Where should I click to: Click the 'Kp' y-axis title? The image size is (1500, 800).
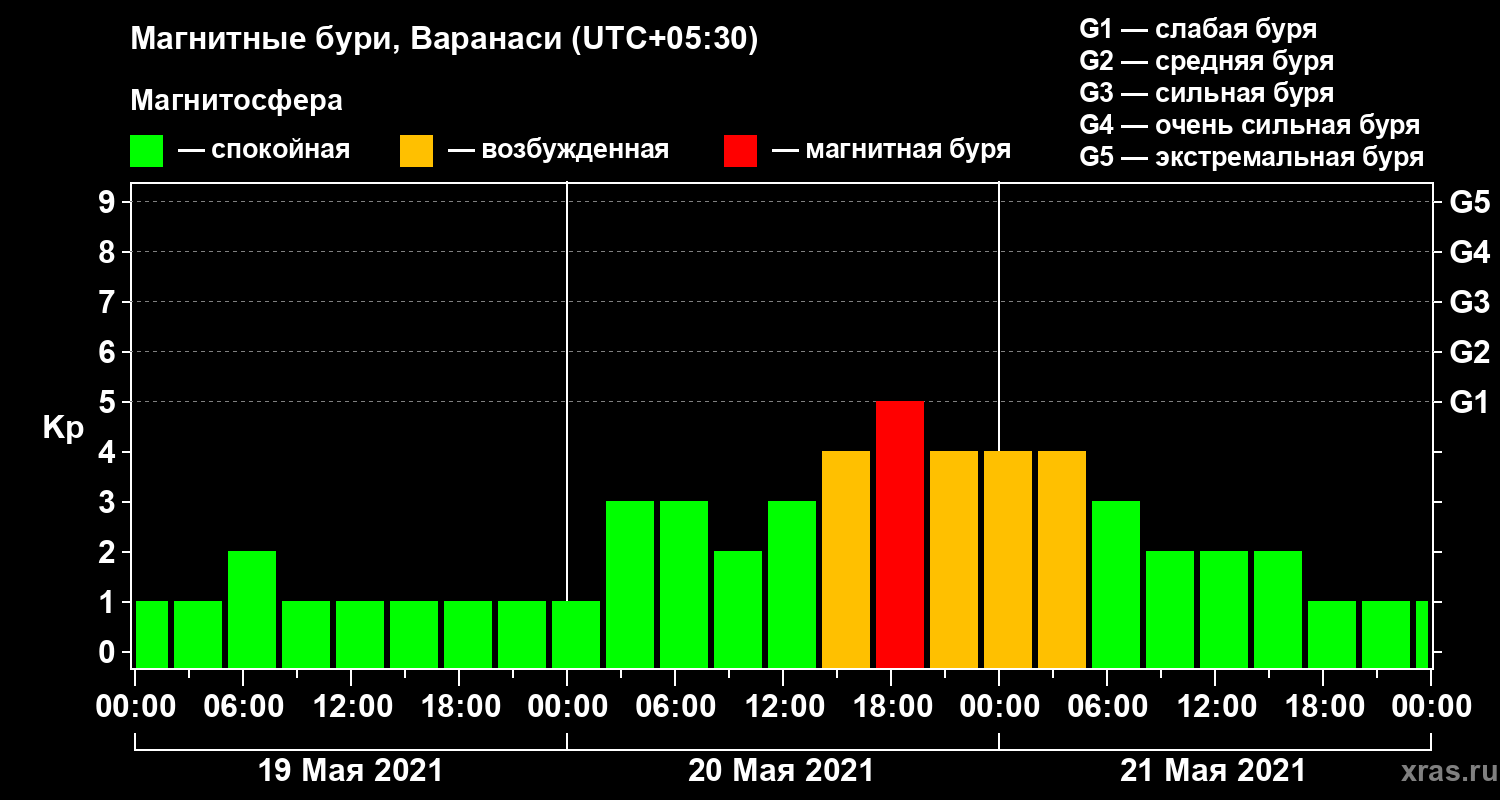pos(63,429)
